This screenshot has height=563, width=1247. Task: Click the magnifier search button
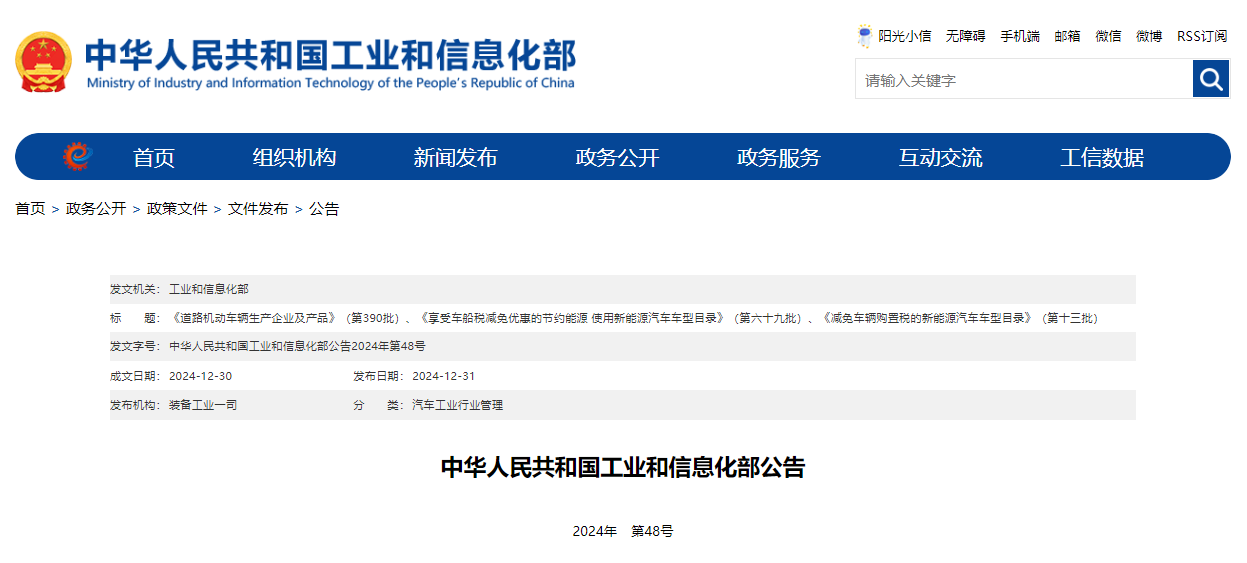(x=1210, y=79)
